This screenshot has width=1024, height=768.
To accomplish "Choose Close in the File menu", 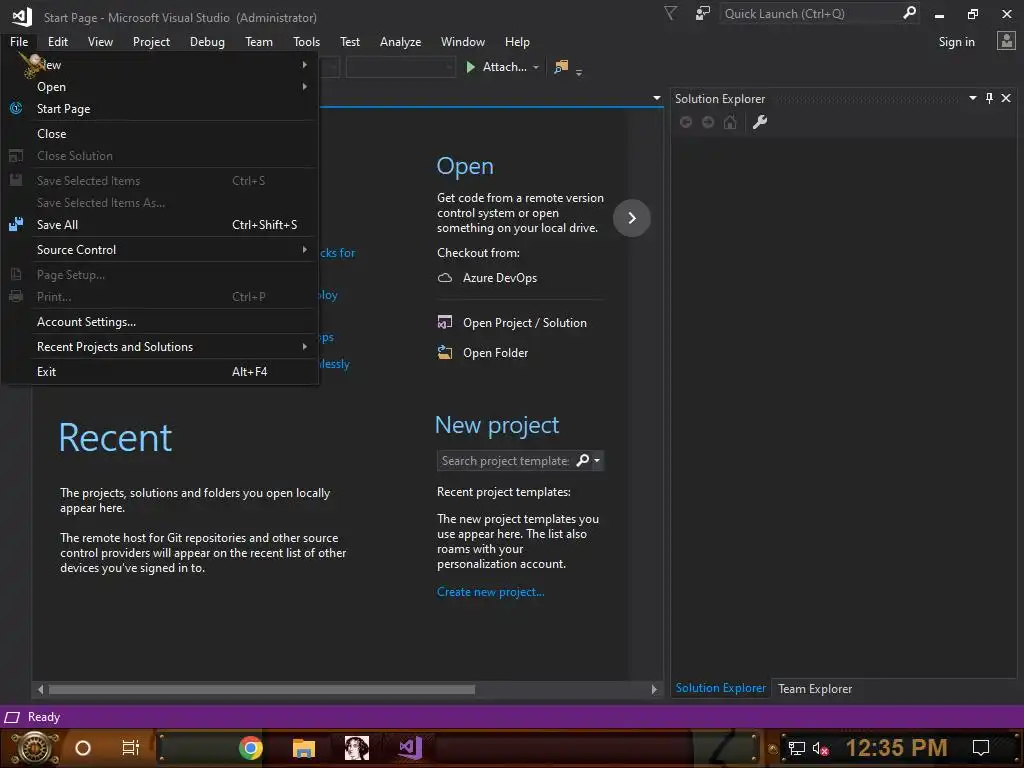I will [159, 134].
